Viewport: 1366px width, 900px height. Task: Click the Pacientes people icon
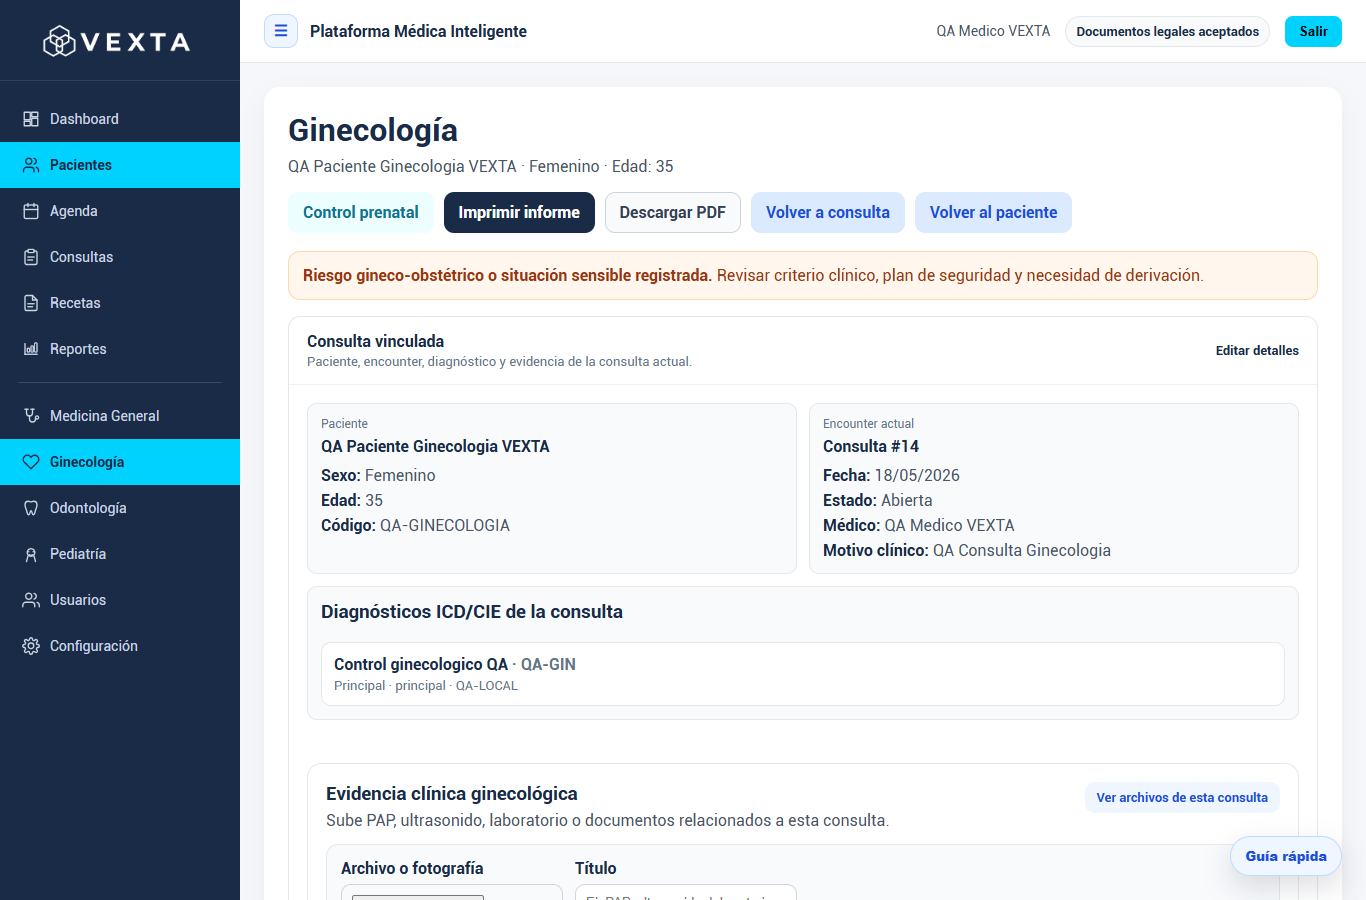[31, 165]
